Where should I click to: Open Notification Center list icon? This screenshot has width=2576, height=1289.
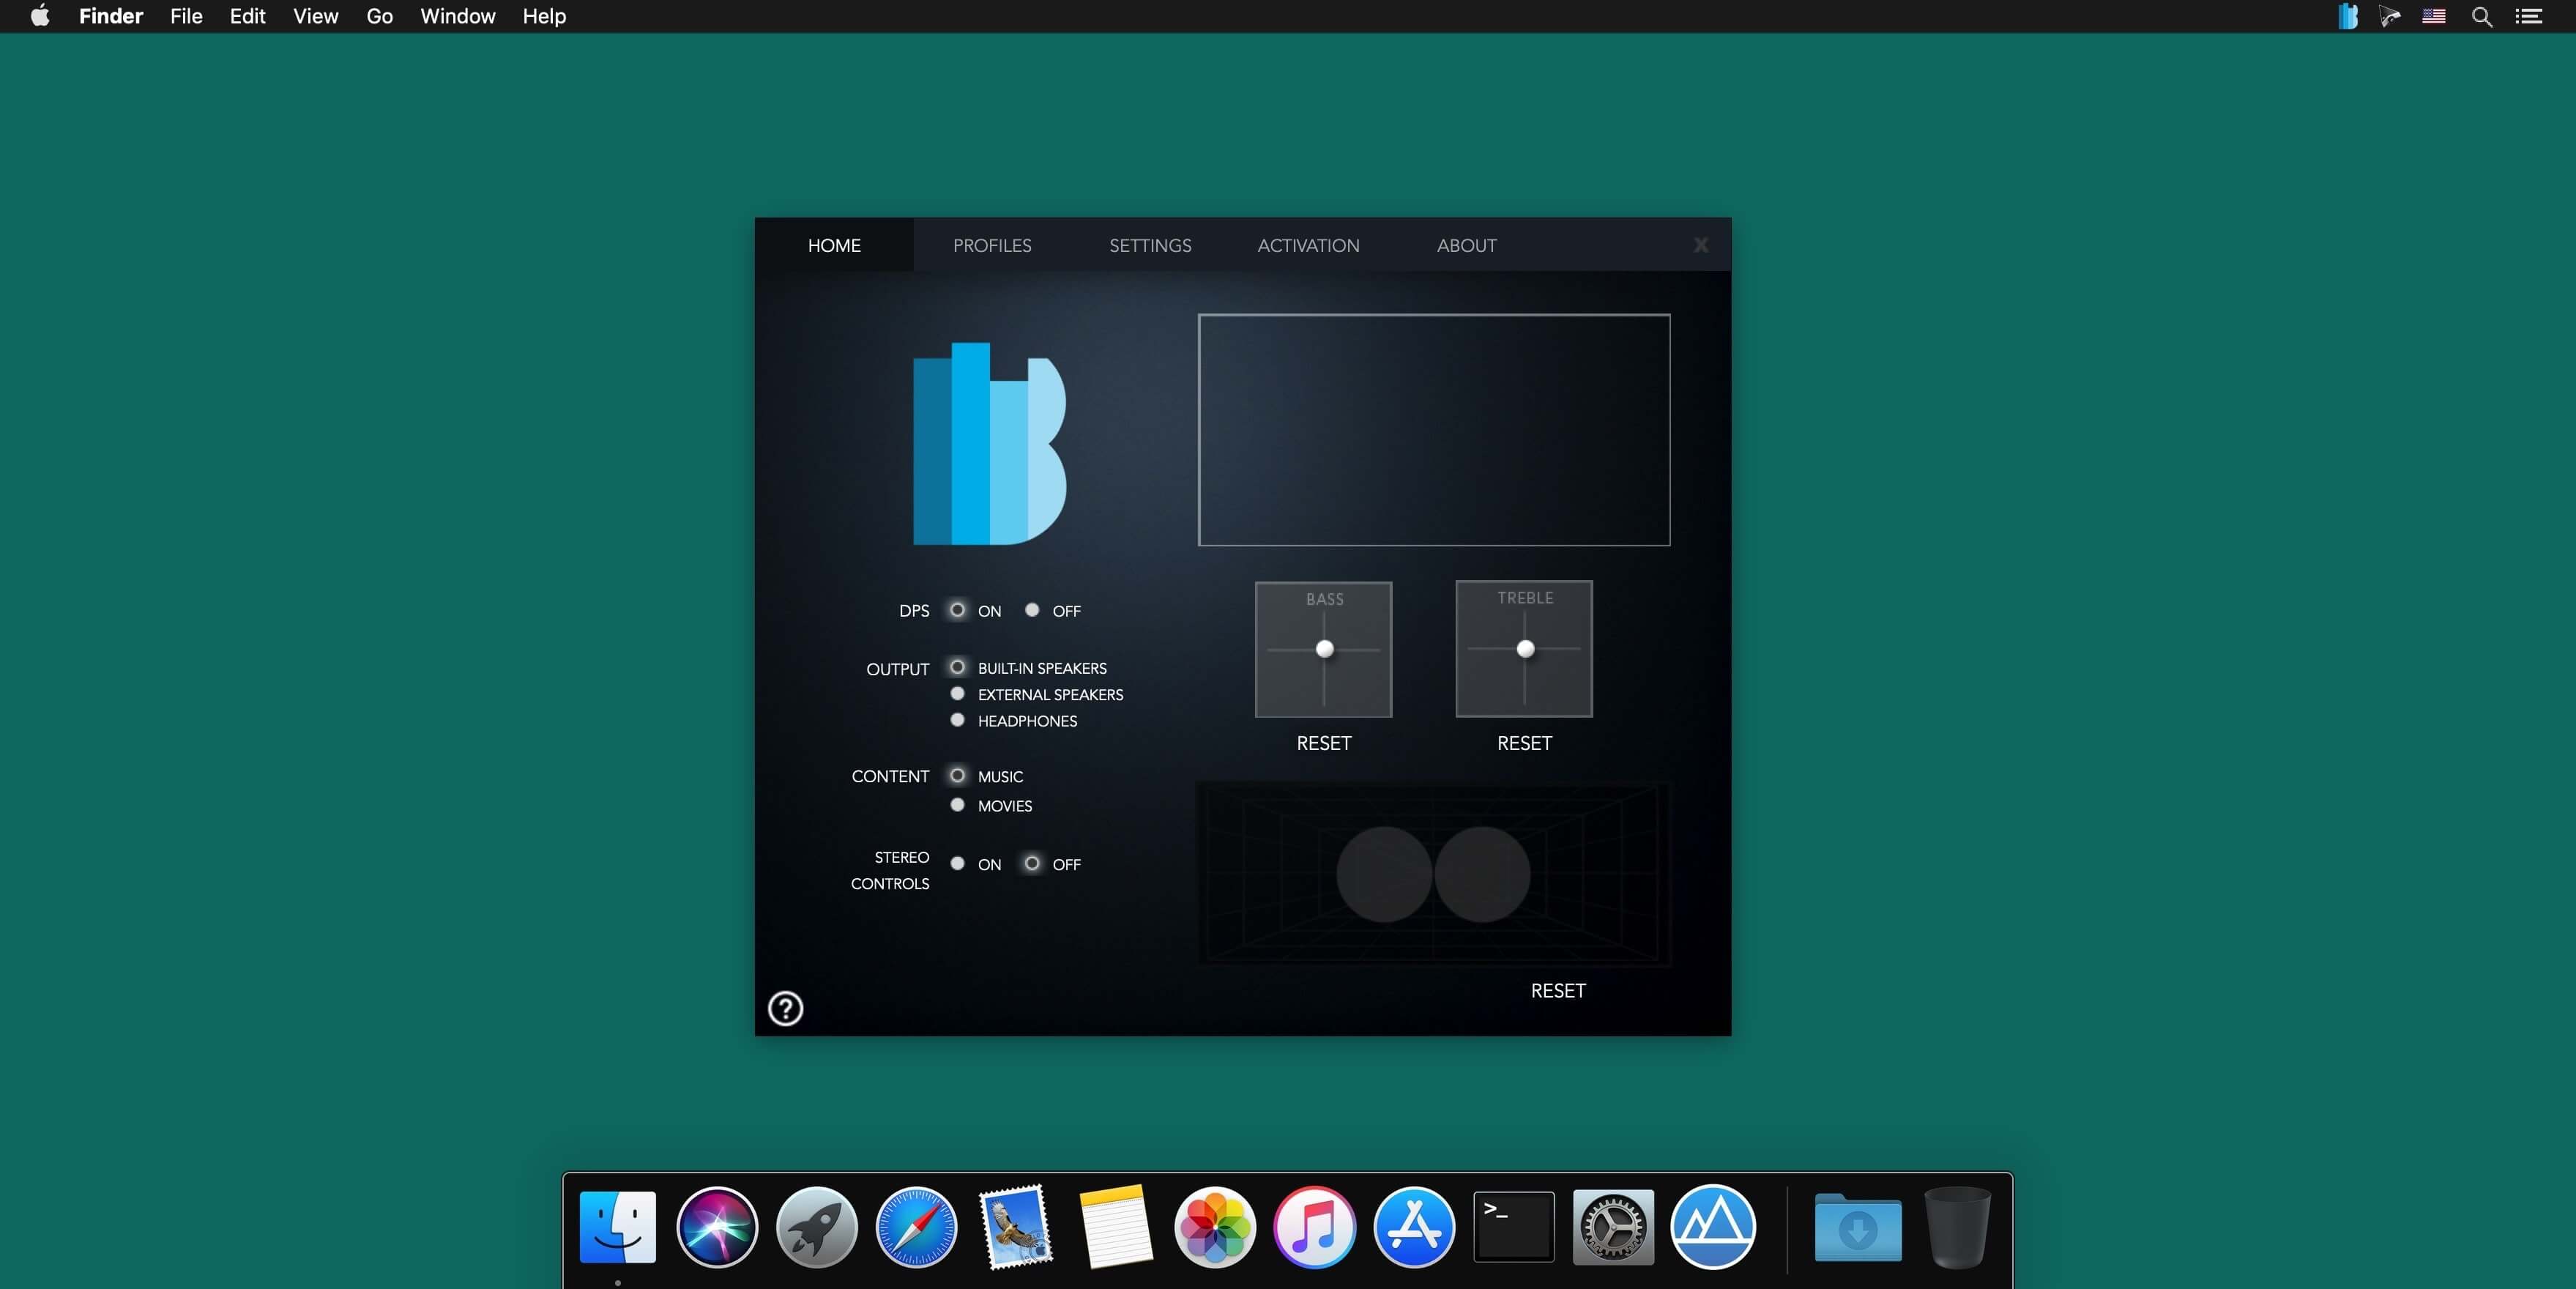2529,16
